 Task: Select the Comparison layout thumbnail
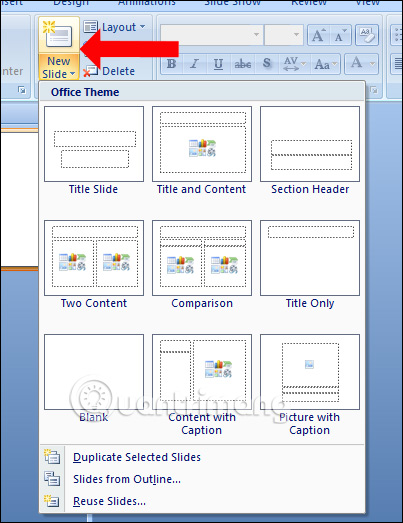202,258
